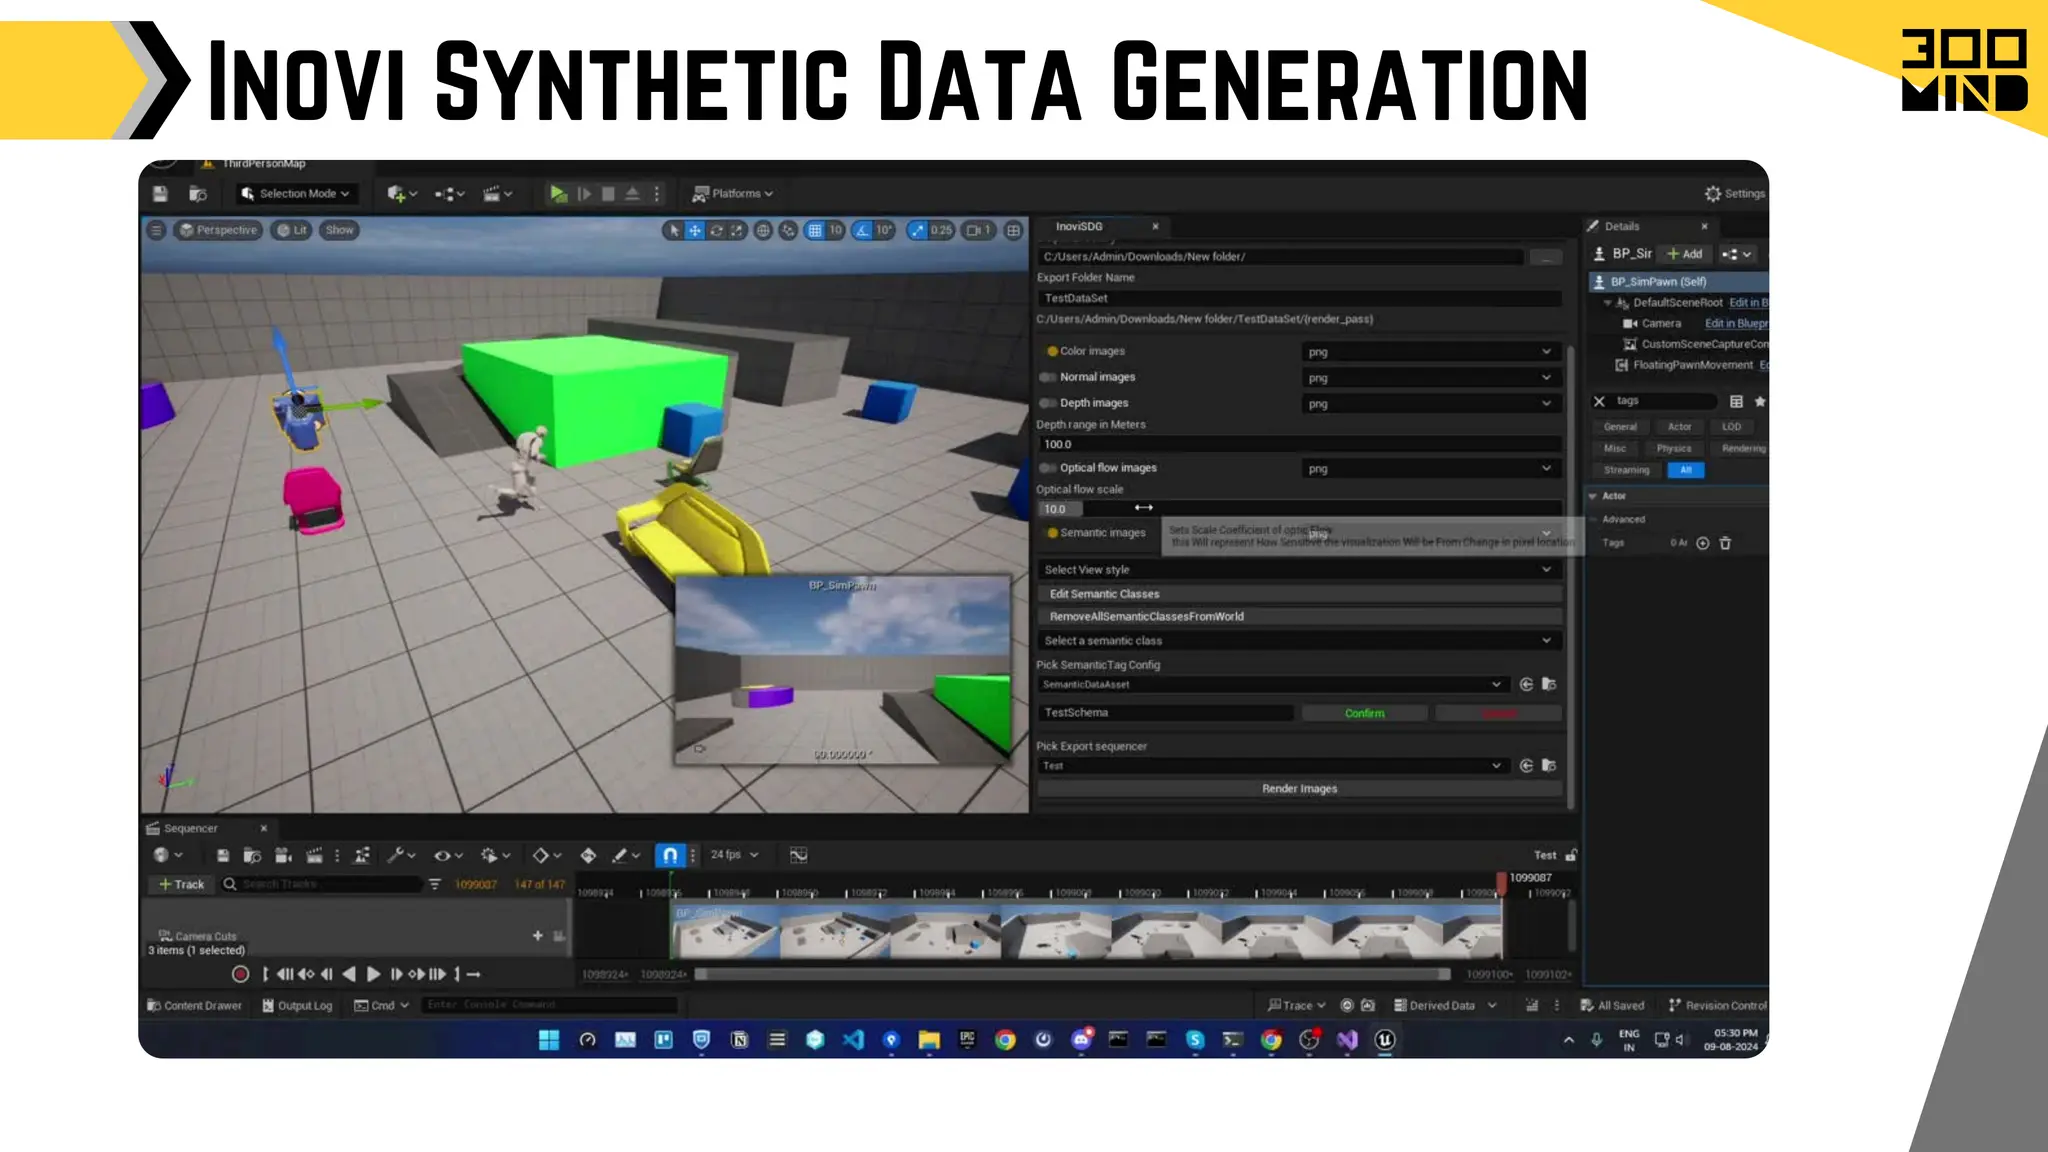2048x1152 pixels.
Task: Adjust Optical flow scale value slider
Action: [x=1299, y=509]
